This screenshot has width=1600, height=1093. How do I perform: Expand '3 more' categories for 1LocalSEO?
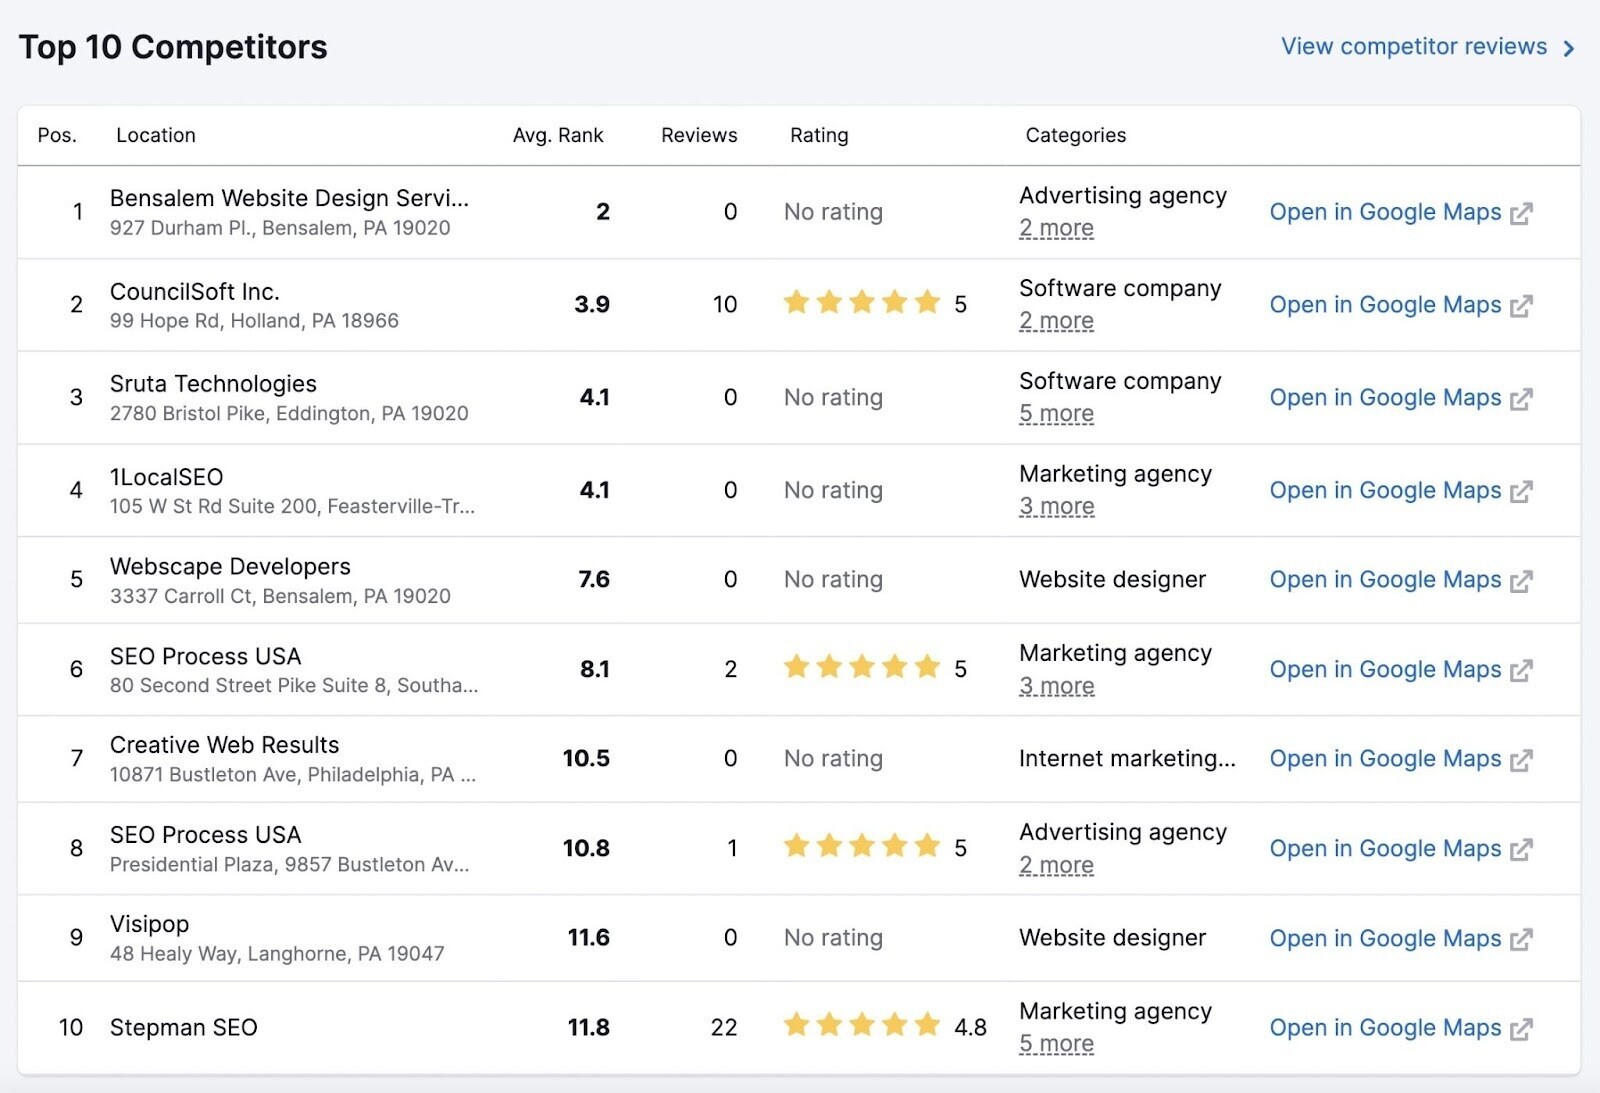coord(1056,507)
